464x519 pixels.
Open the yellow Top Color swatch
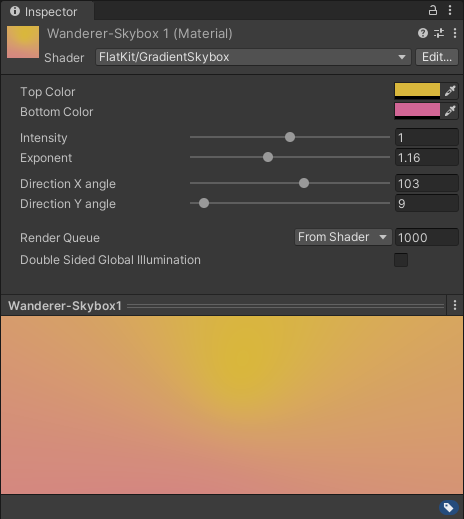417,91
